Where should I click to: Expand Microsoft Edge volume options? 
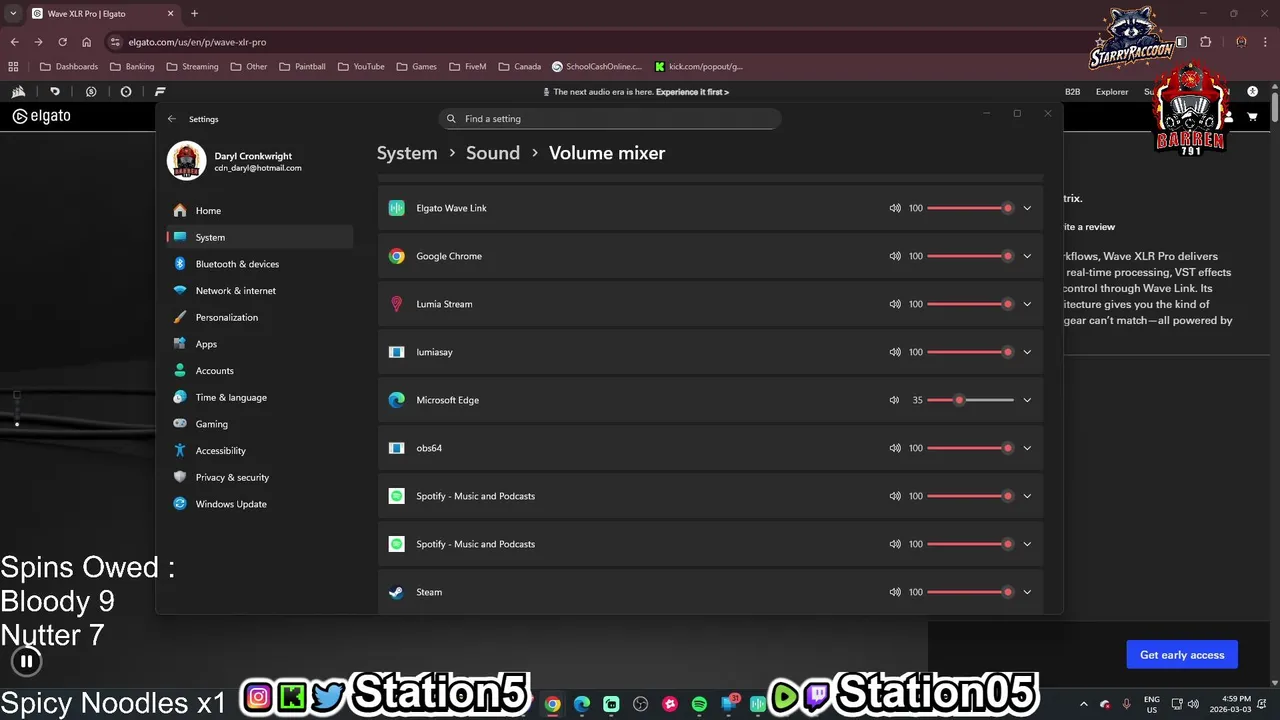(x=1027, y=400)
